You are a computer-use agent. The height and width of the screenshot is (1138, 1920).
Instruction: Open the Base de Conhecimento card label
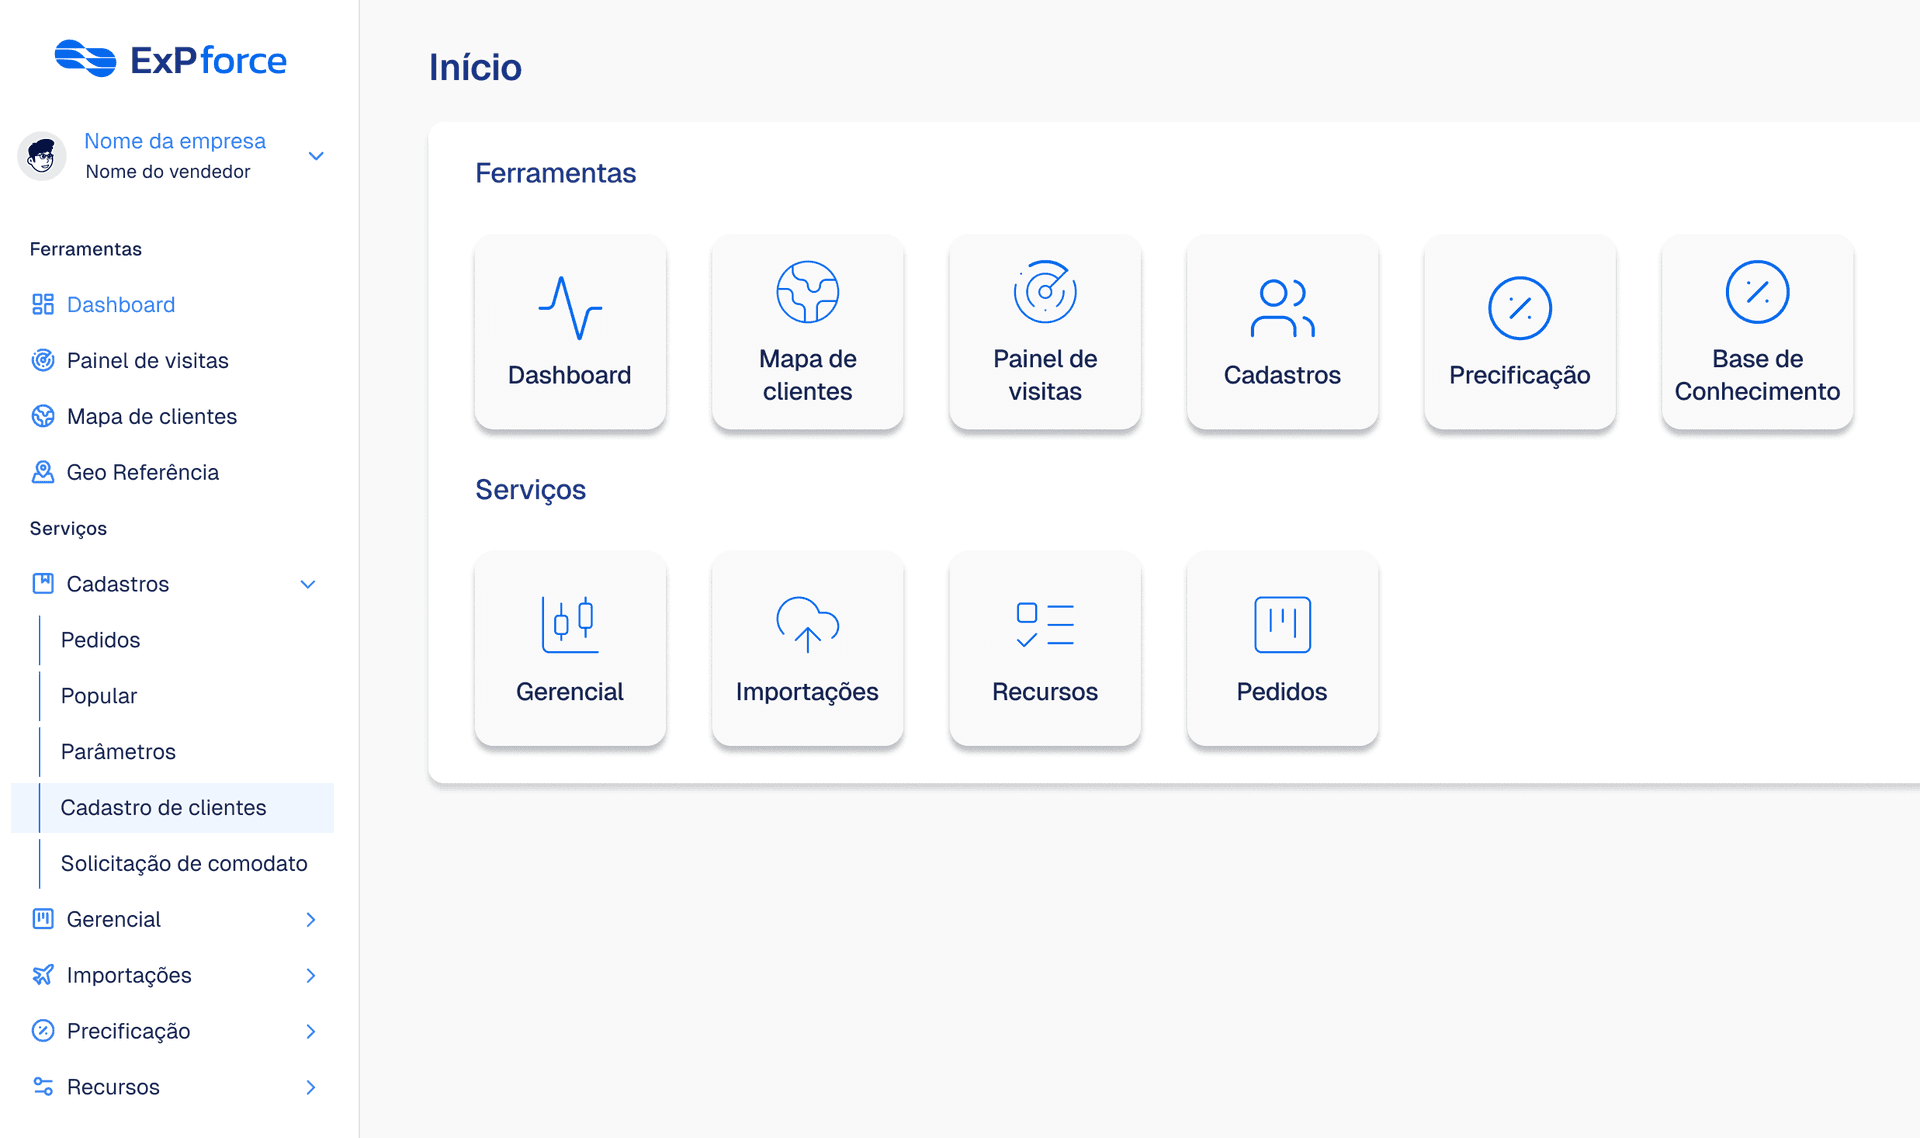point(1758,375)
